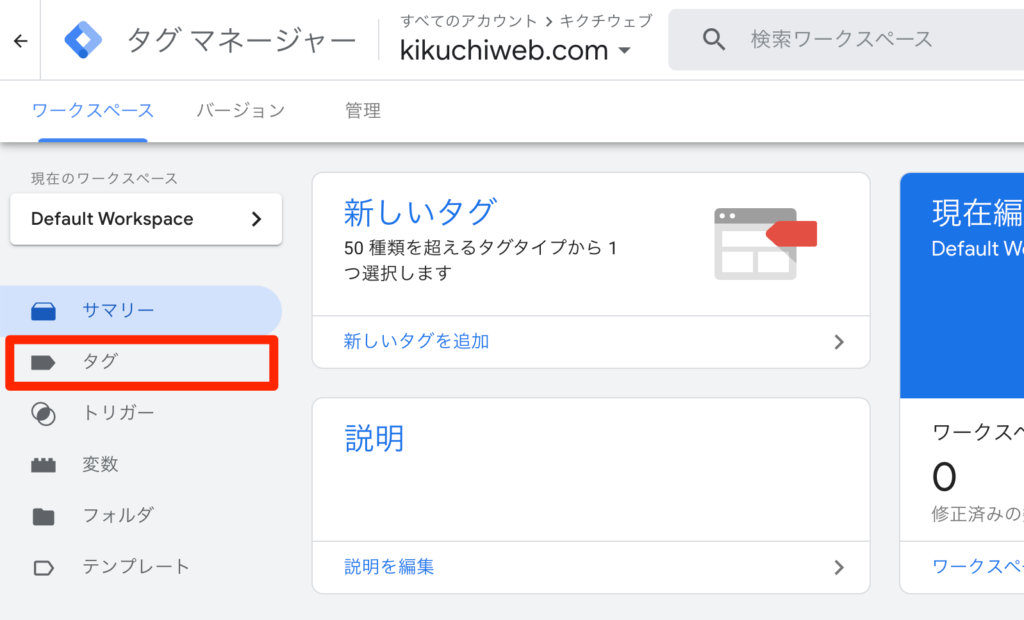Click the 新しいタグを追加 link
The width and height of the screenshot is (1024, 620).
tap(417, 342)
